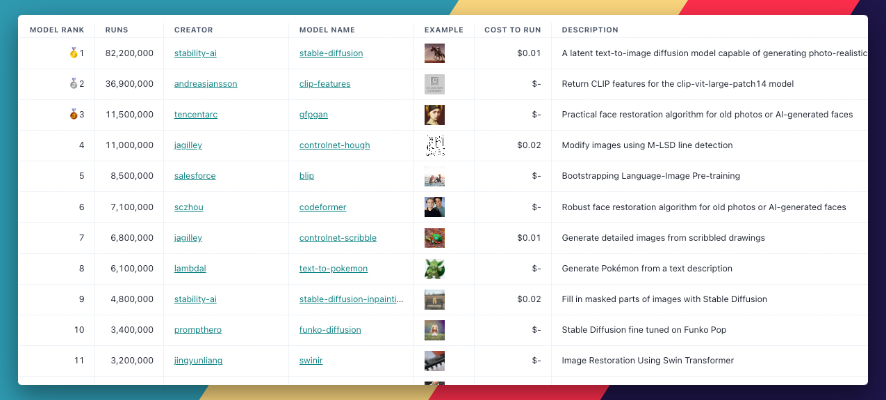
Task: Select the 11,000,000 runs cell
Action: tap(129, 145)
